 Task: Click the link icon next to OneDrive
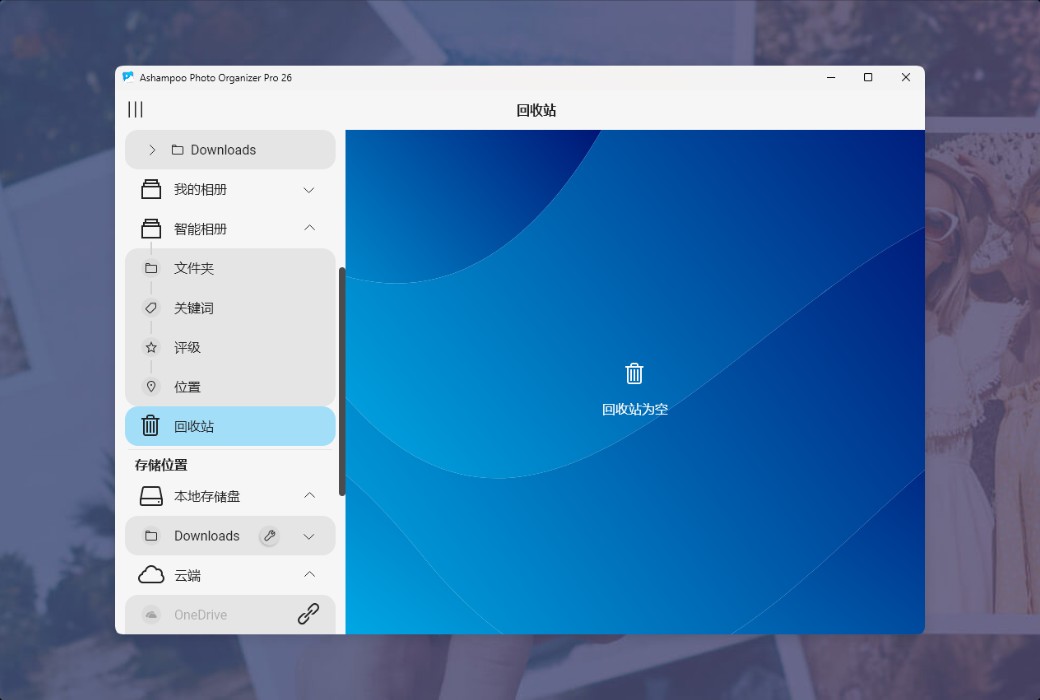pos(311,614)
